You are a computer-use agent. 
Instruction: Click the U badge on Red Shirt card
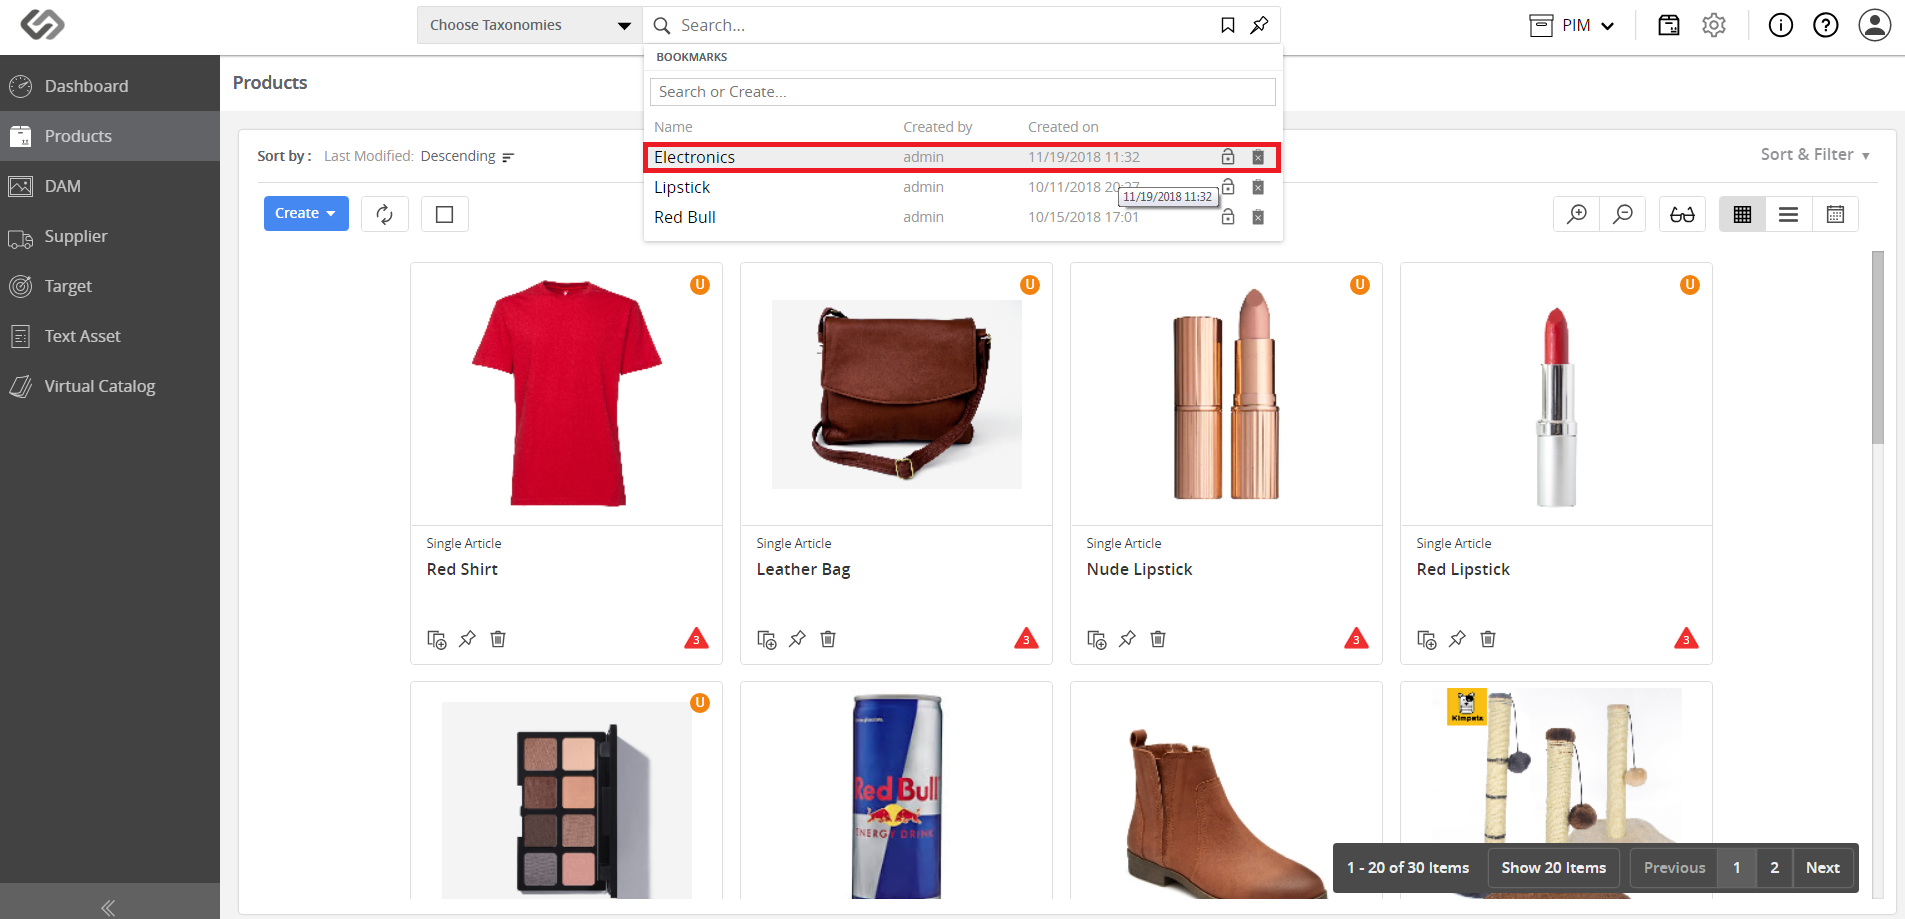[700, 285]
